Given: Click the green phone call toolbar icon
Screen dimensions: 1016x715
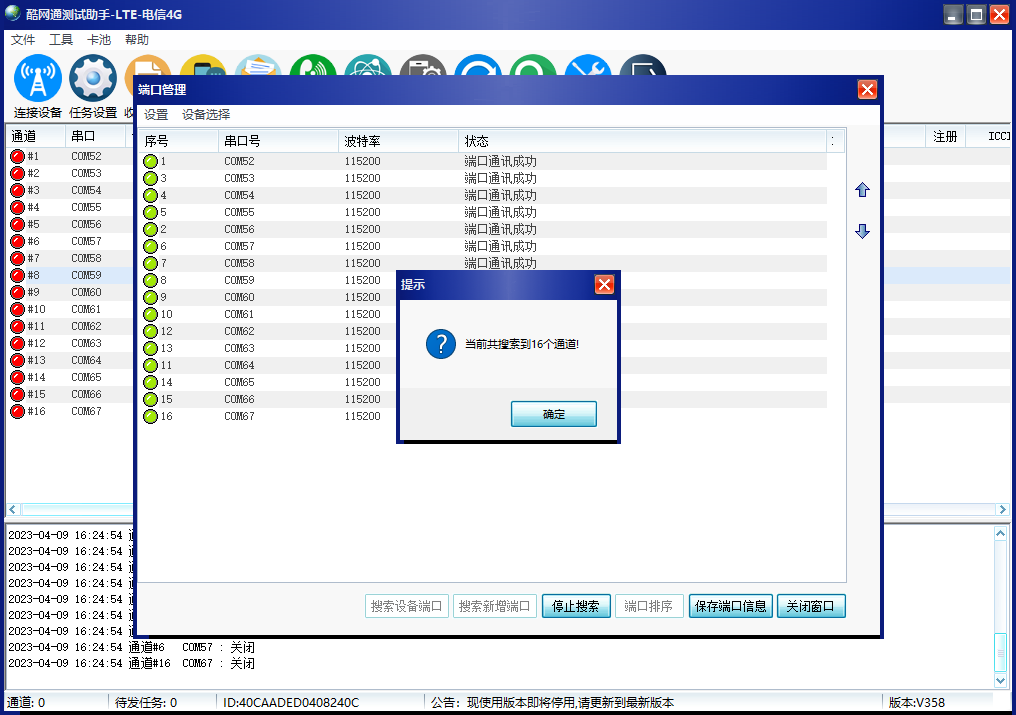Looking at the screenshot, I should [313, 65].
